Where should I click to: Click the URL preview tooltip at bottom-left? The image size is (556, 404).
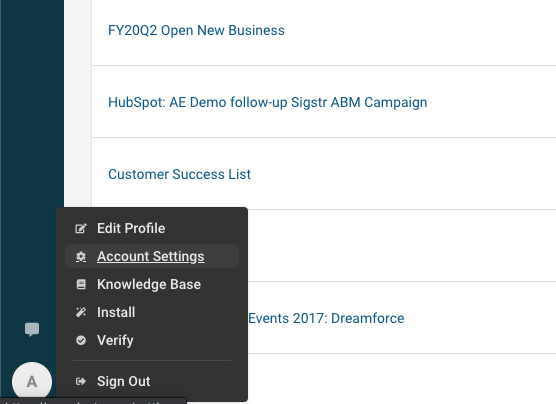pos(93,401)
